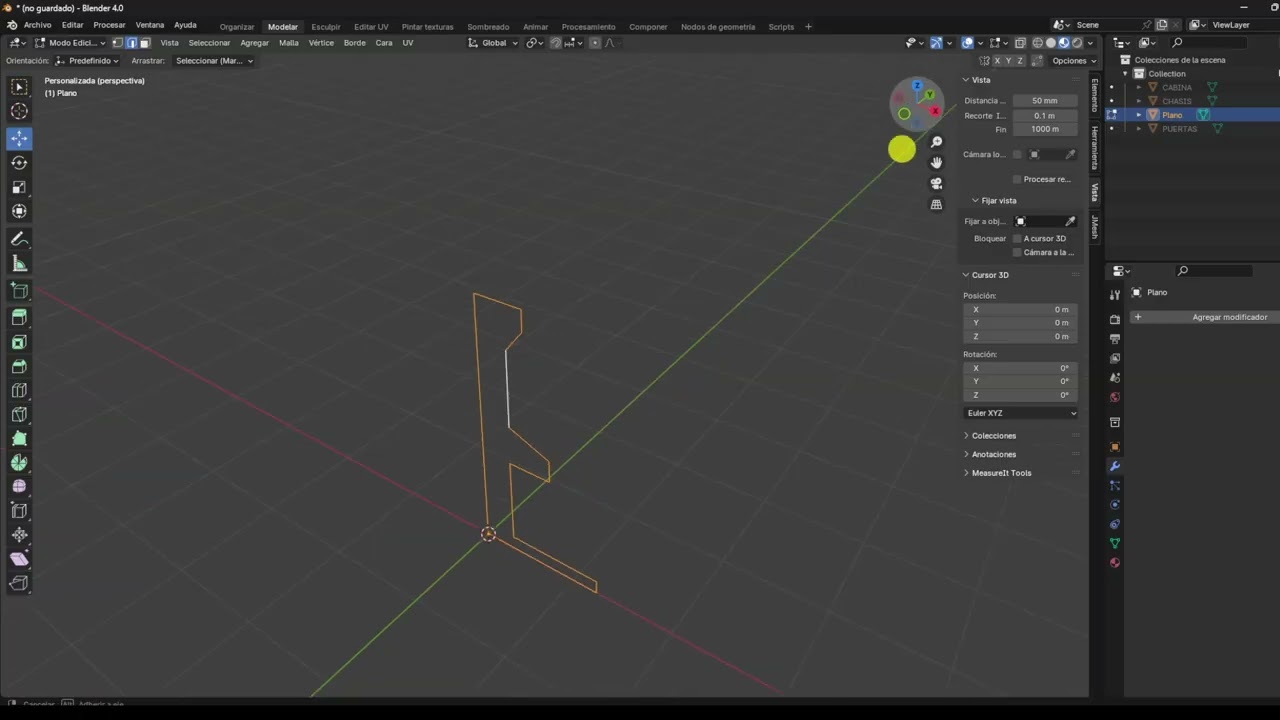The height and width of the screenshot is (720, 1280).
Task: Switch to wireframe viewport shading
Action: point(1038,43)
